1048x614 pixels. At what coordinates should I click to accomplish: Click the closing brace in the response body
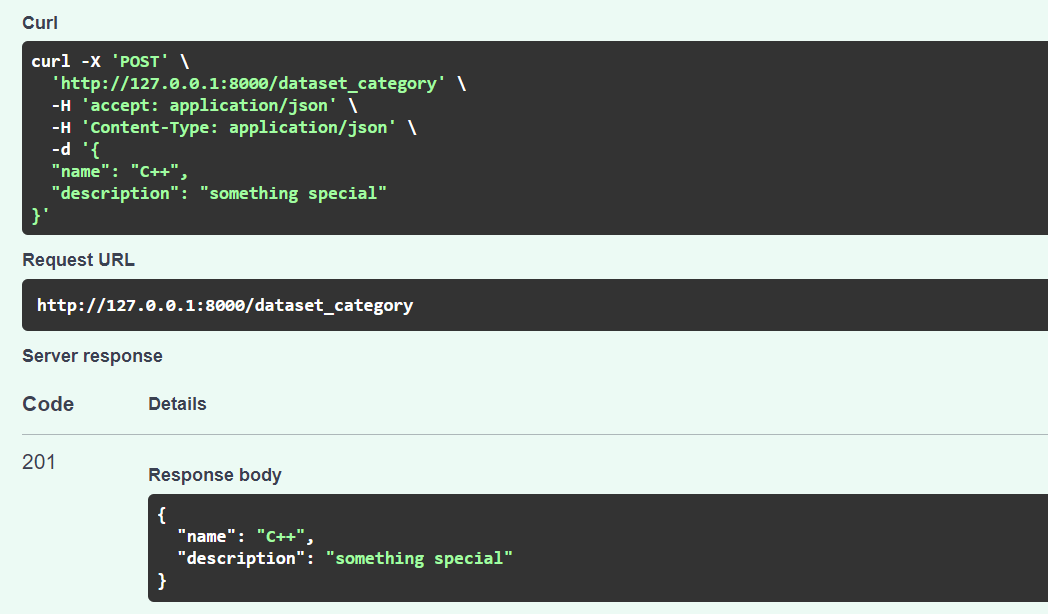point(162,580)
